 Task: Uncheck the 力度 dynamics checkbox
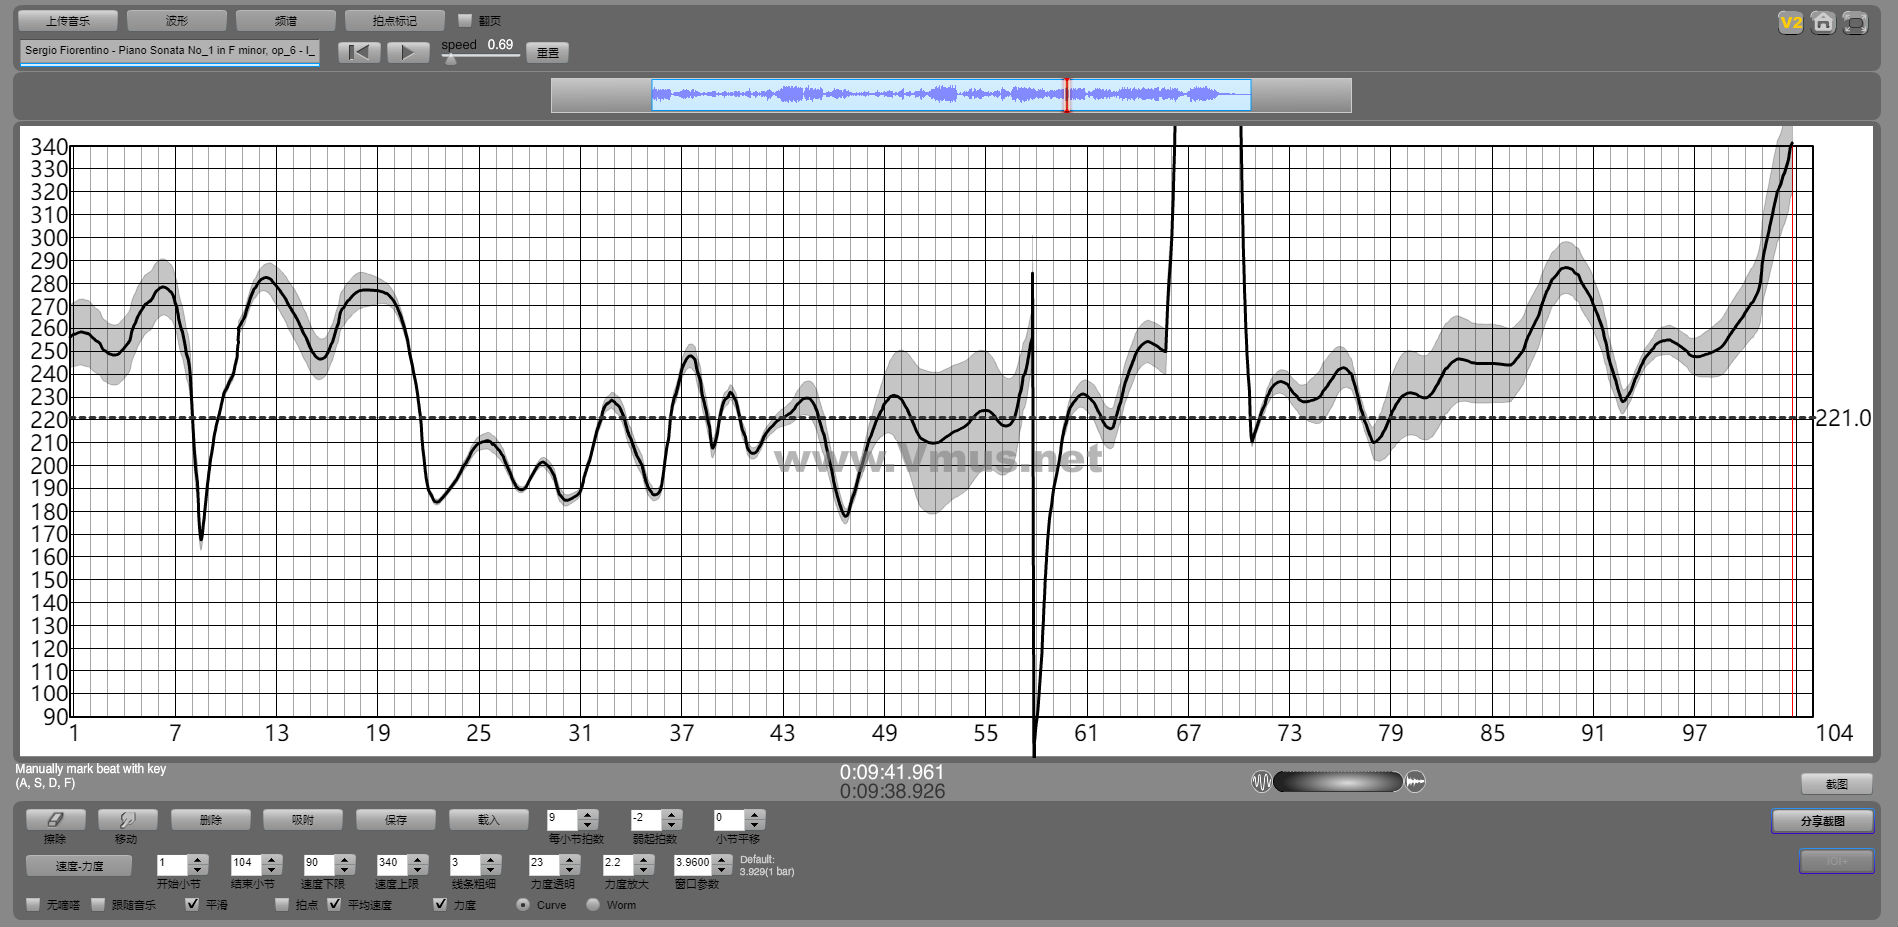(x=440, y=904)
